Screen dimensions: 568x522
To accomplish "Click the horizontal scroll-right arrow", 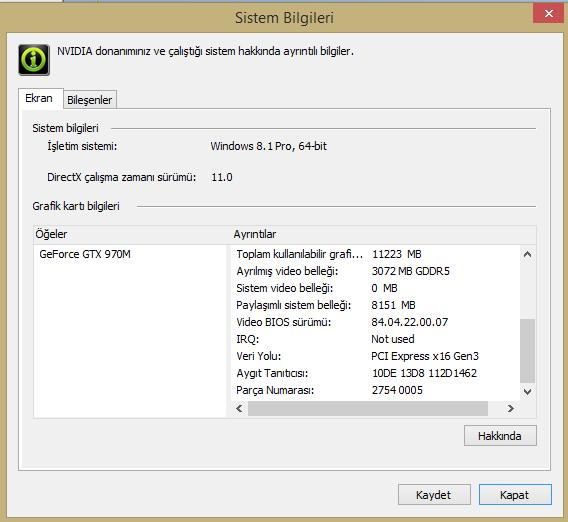I will 511,409.
